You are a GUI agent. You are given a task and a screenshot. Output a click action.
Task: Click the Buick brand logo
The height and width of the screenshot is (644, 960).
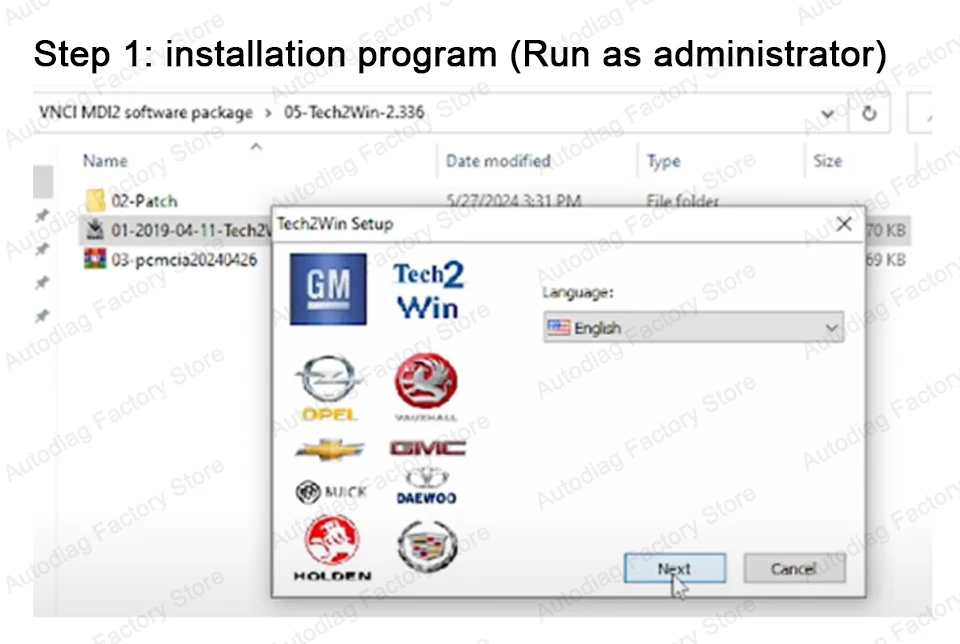click(x=331, y=492)
